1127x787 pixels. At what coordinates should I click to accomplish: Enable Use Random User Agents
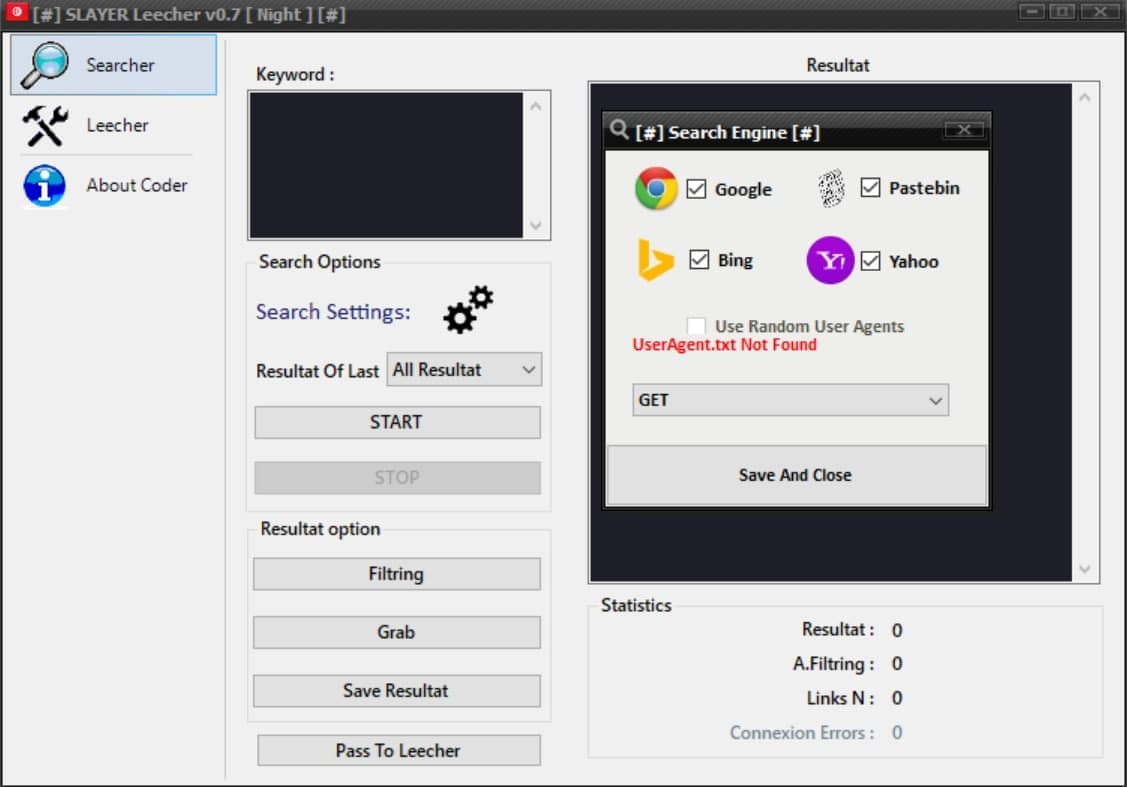click(695, 324)
